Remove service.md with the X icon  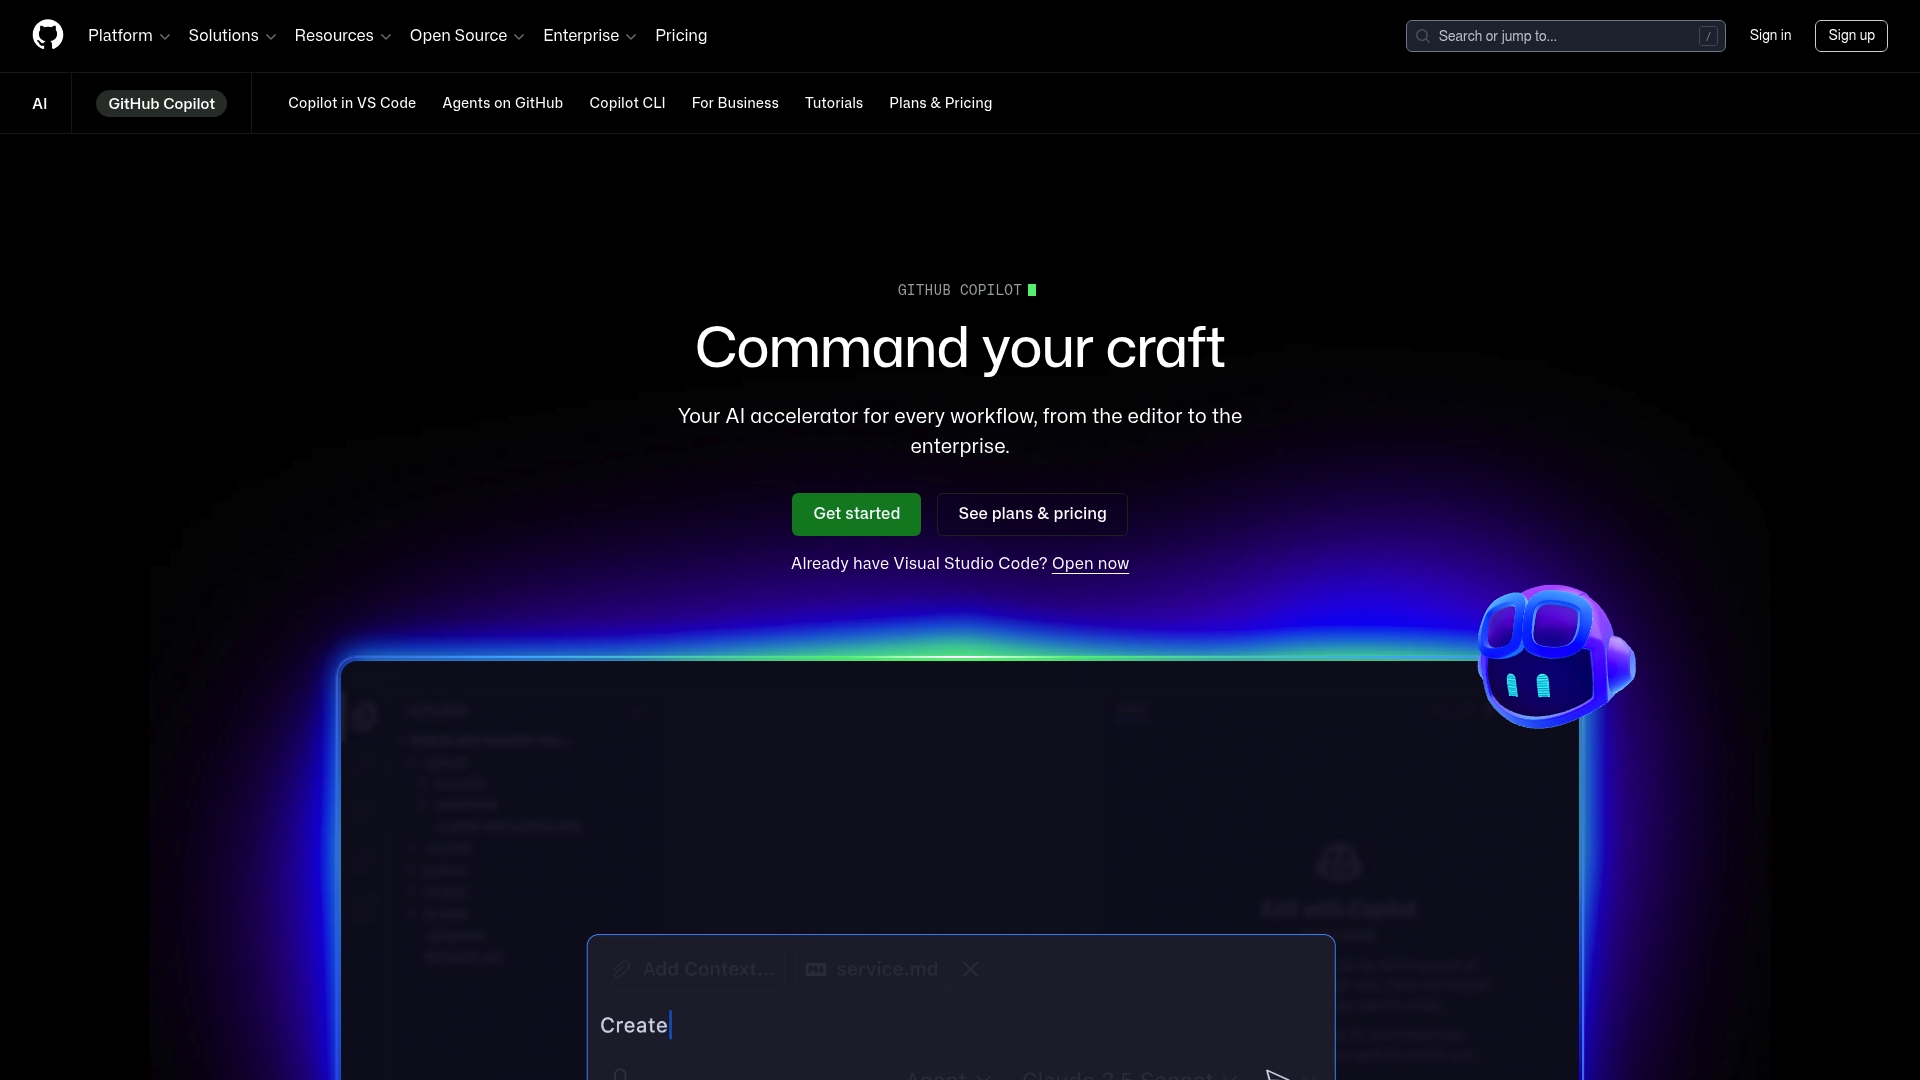tap(971, 969)
